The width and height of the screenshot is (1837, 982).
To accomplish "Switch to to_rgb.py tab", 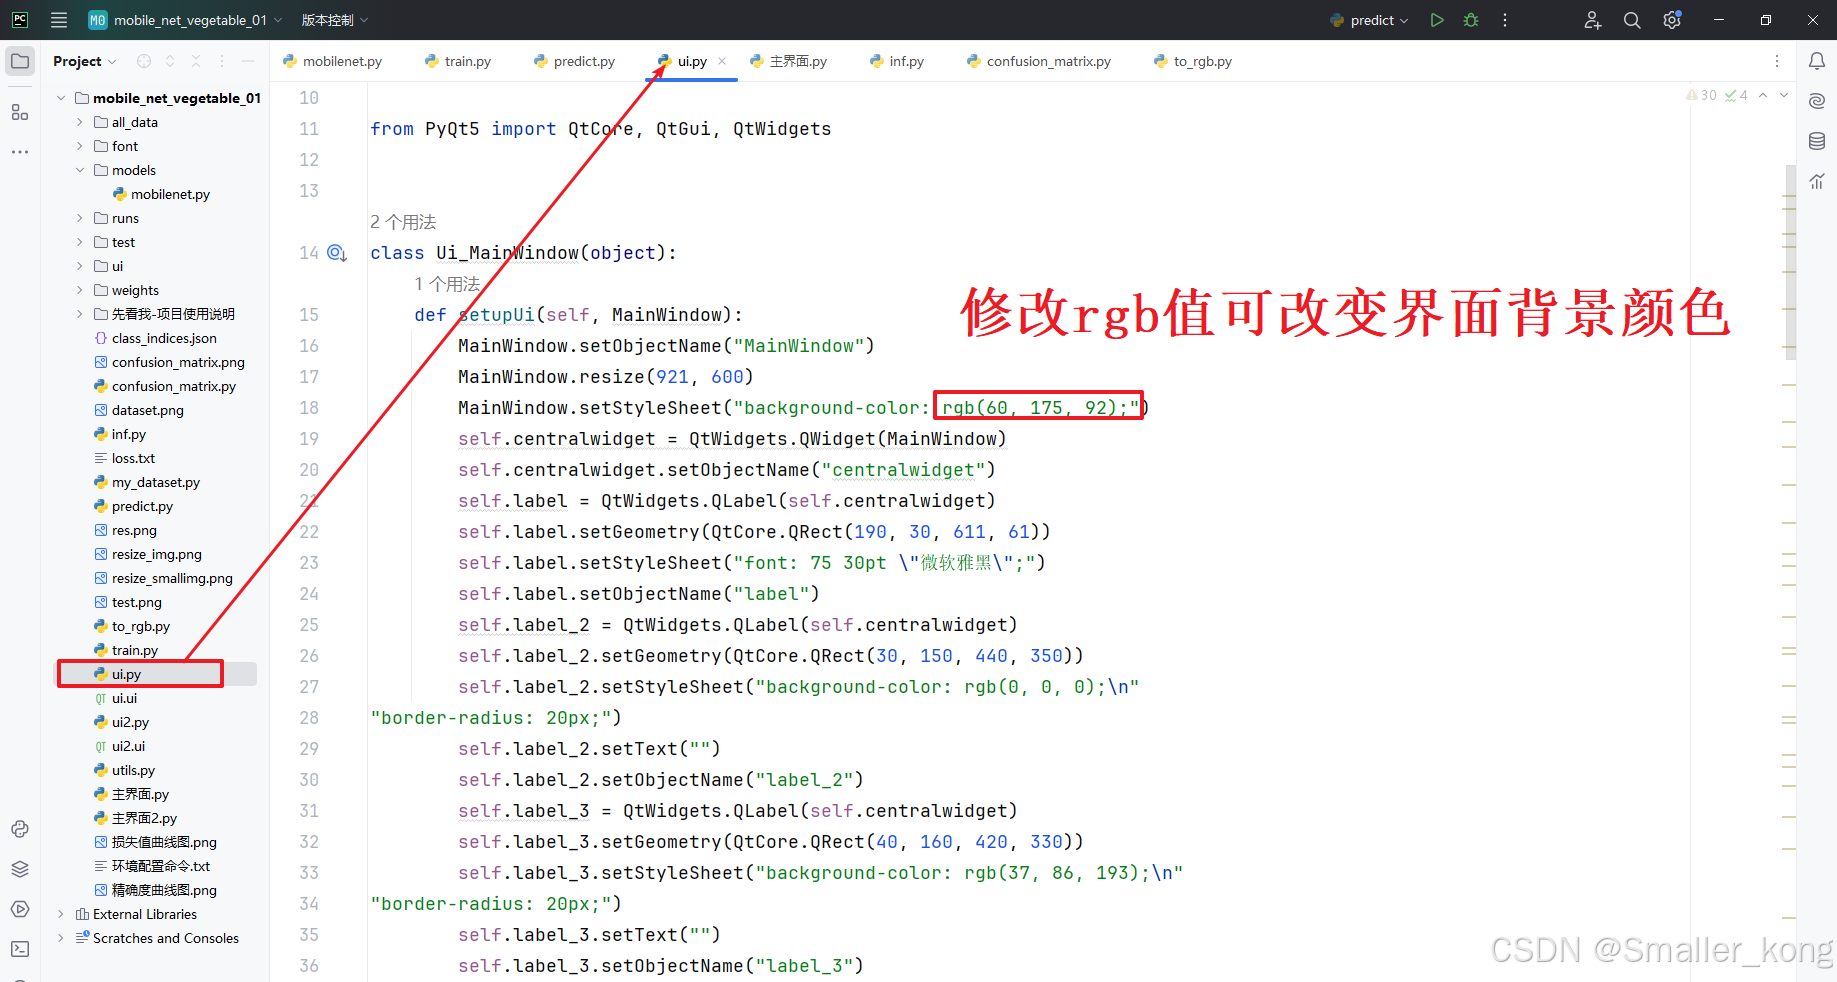I will click(1193, 61).
